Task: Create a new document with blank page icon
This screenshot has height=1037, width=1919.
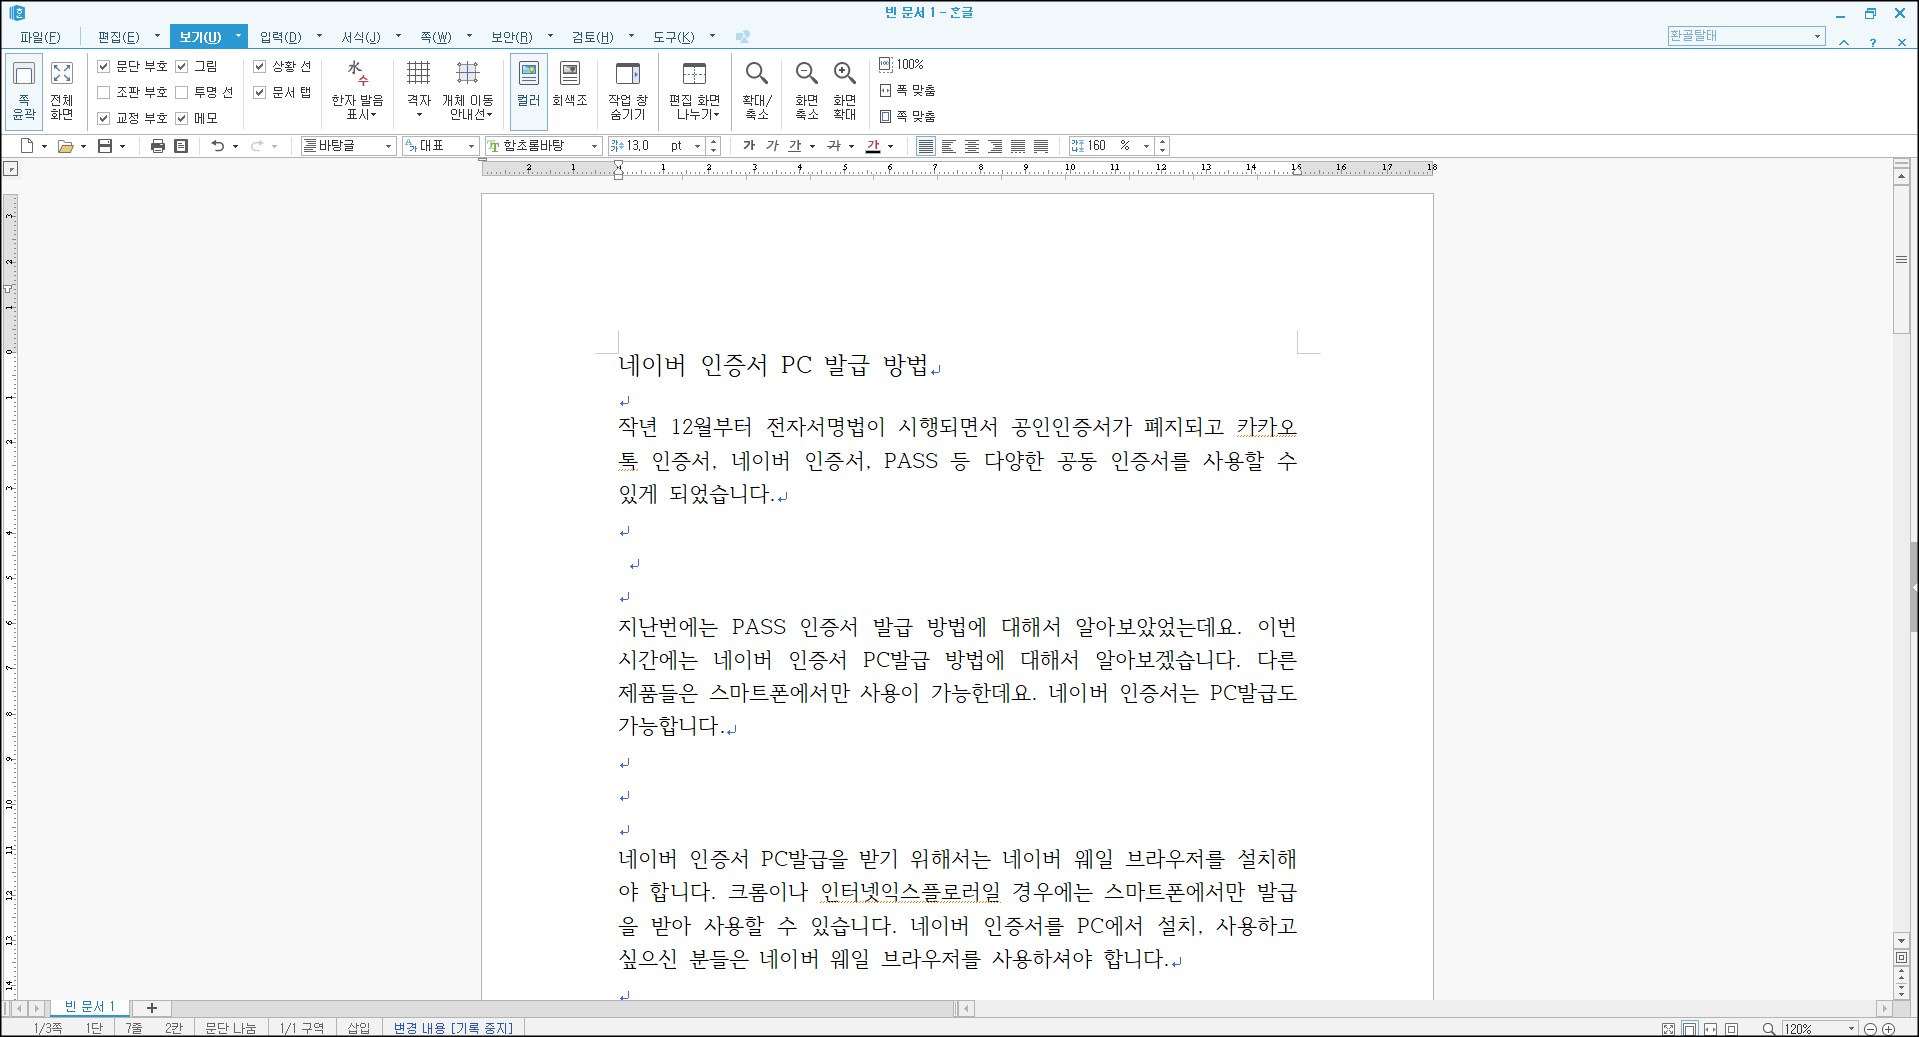Action: point(27,146)
